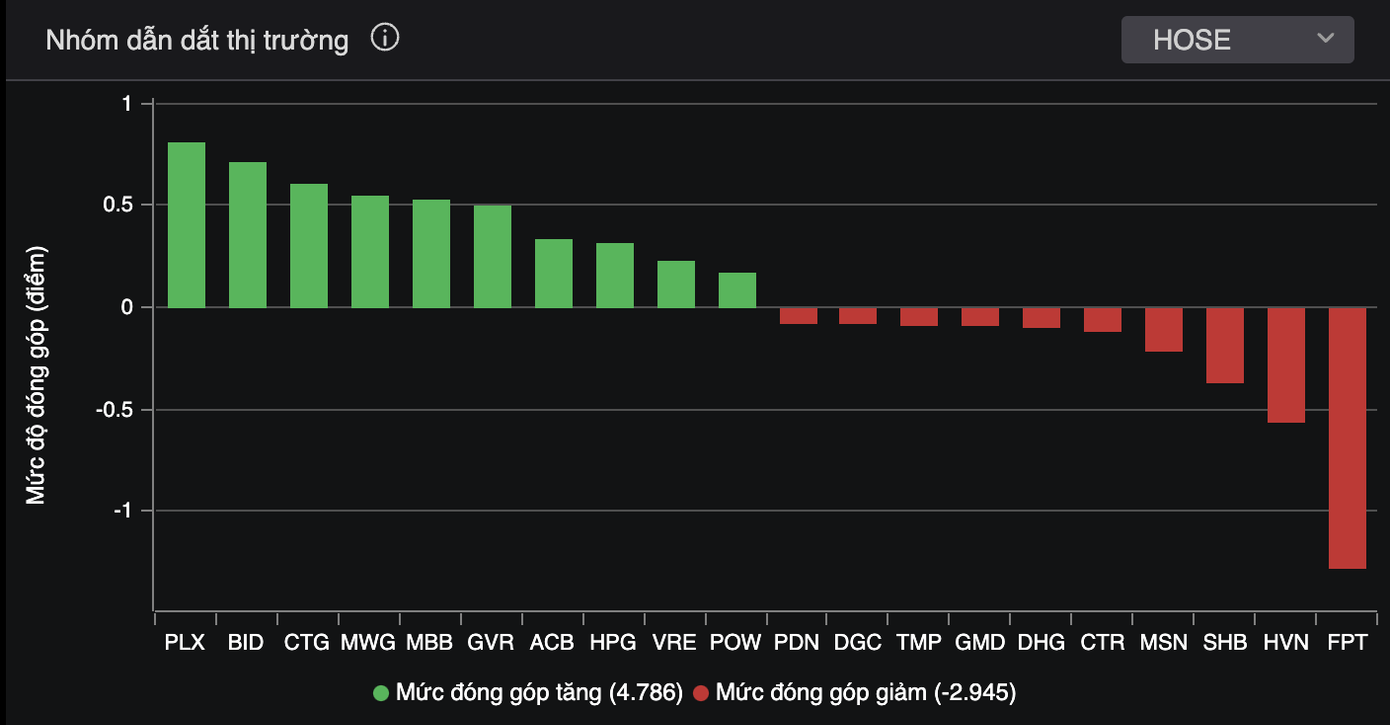Select the ACB green bar
This screenshot has width=1390, height=725.
click(x=553, y=273)
